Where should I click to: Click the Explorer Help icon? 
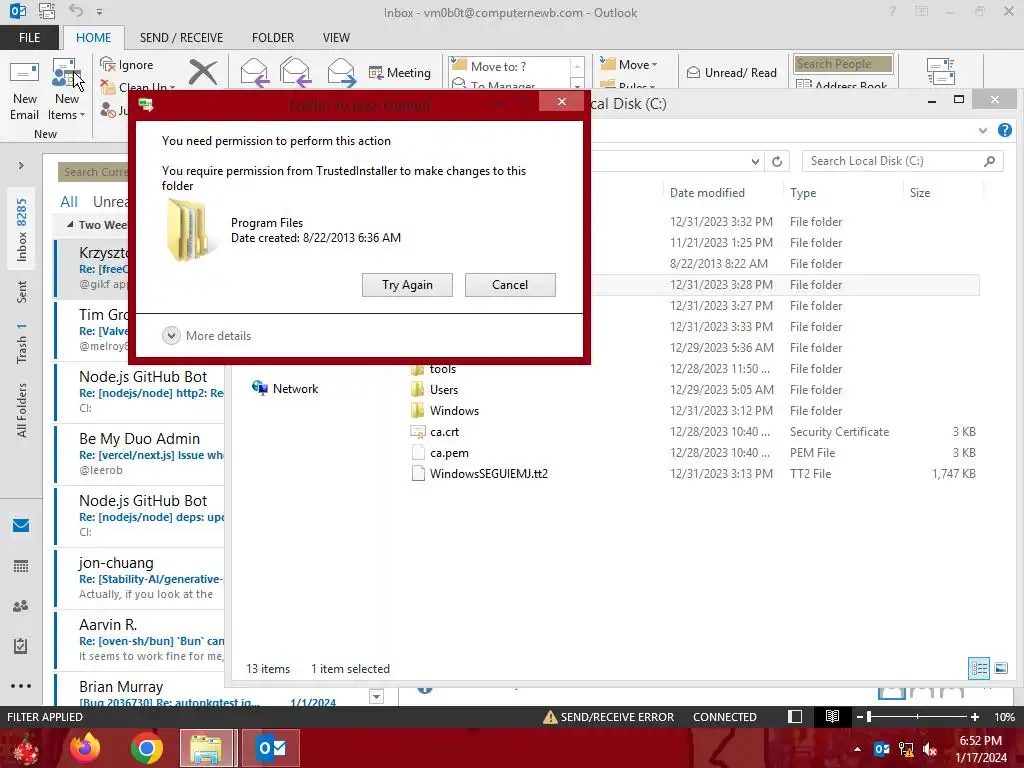tap(1004, 130)
